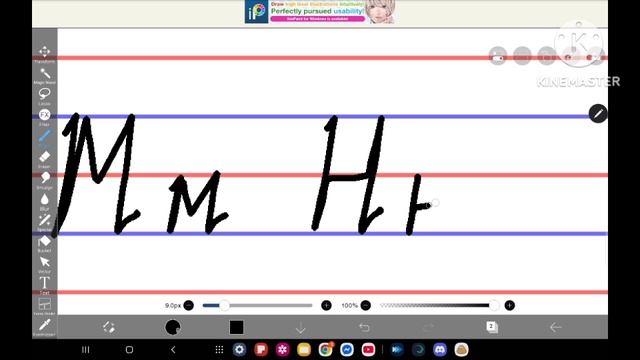Click the 100% opacity value
The image size is (640, 360).
(349, 305)
